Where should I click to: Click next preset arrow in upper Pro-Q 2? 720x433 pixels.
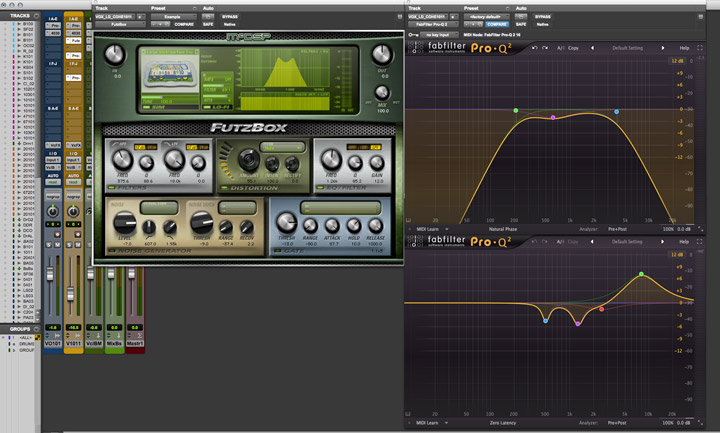click(663, 48)
